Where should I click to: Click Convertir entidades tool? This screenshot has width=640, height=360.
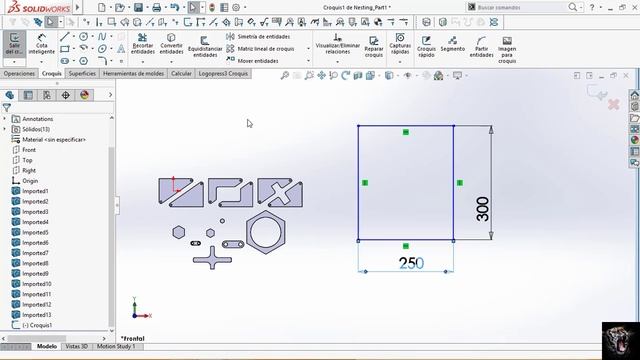pyautogui.click(x=171, y=44)
